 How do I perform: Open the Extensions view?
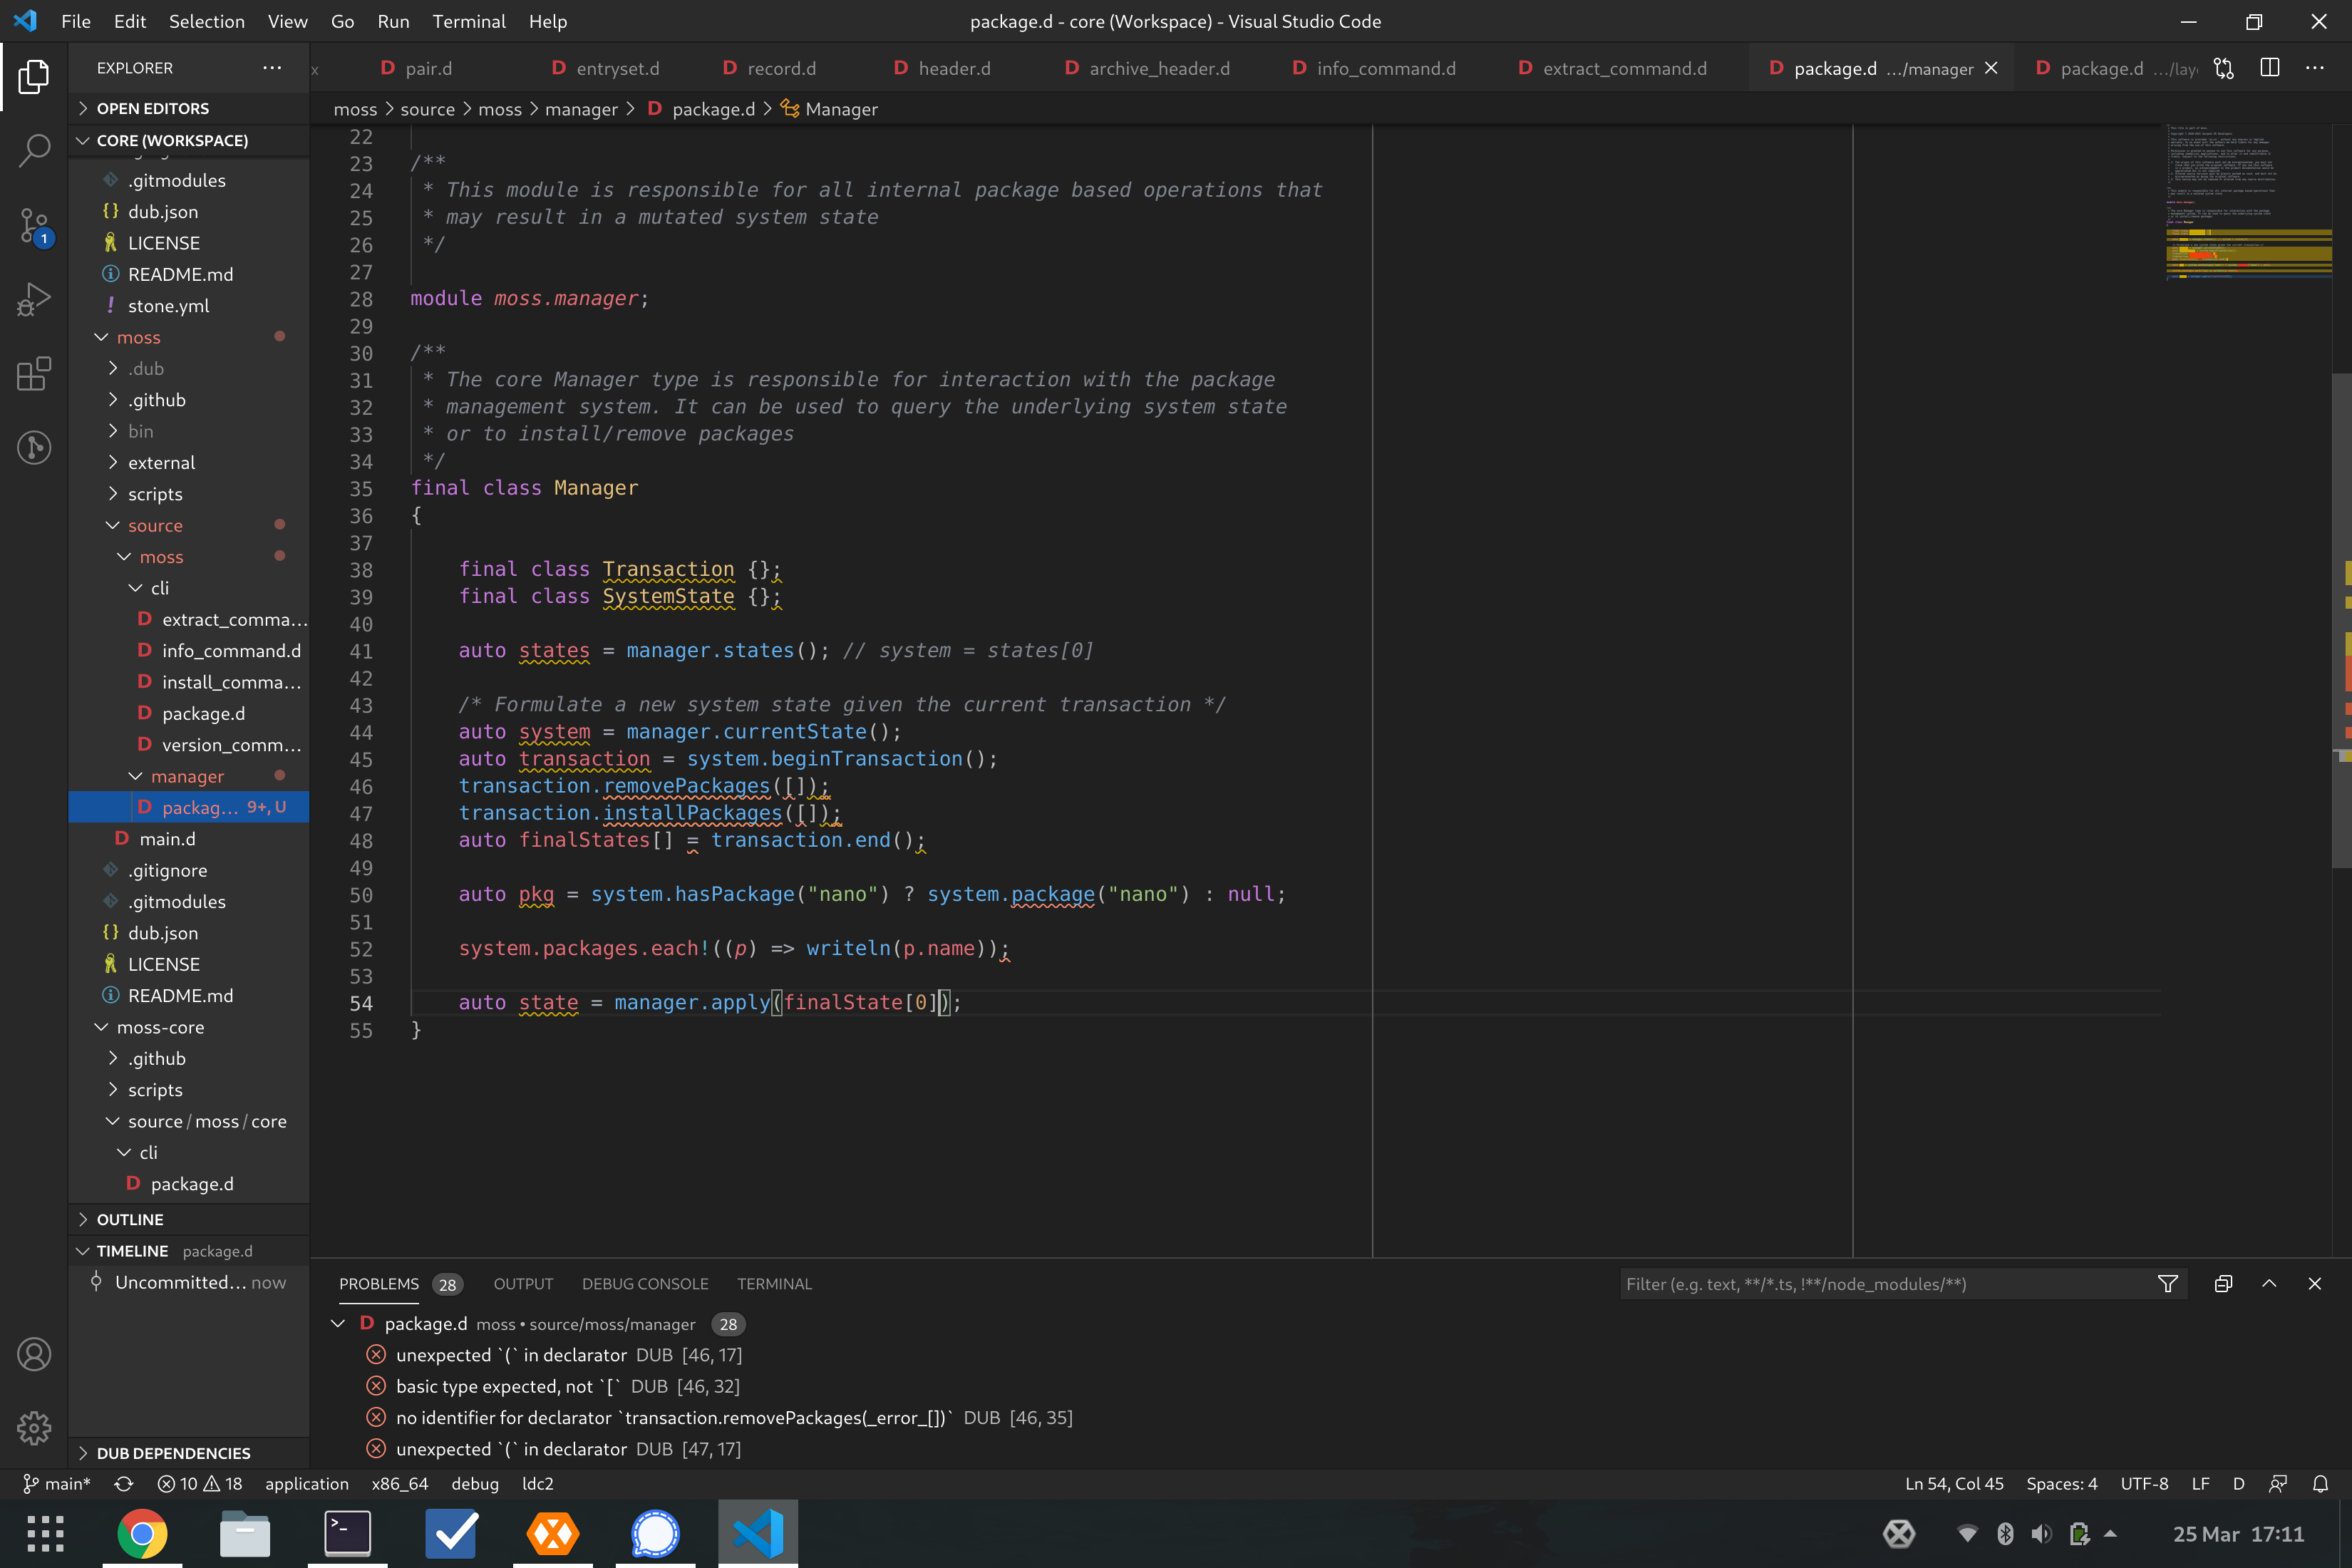coord(34,374)
